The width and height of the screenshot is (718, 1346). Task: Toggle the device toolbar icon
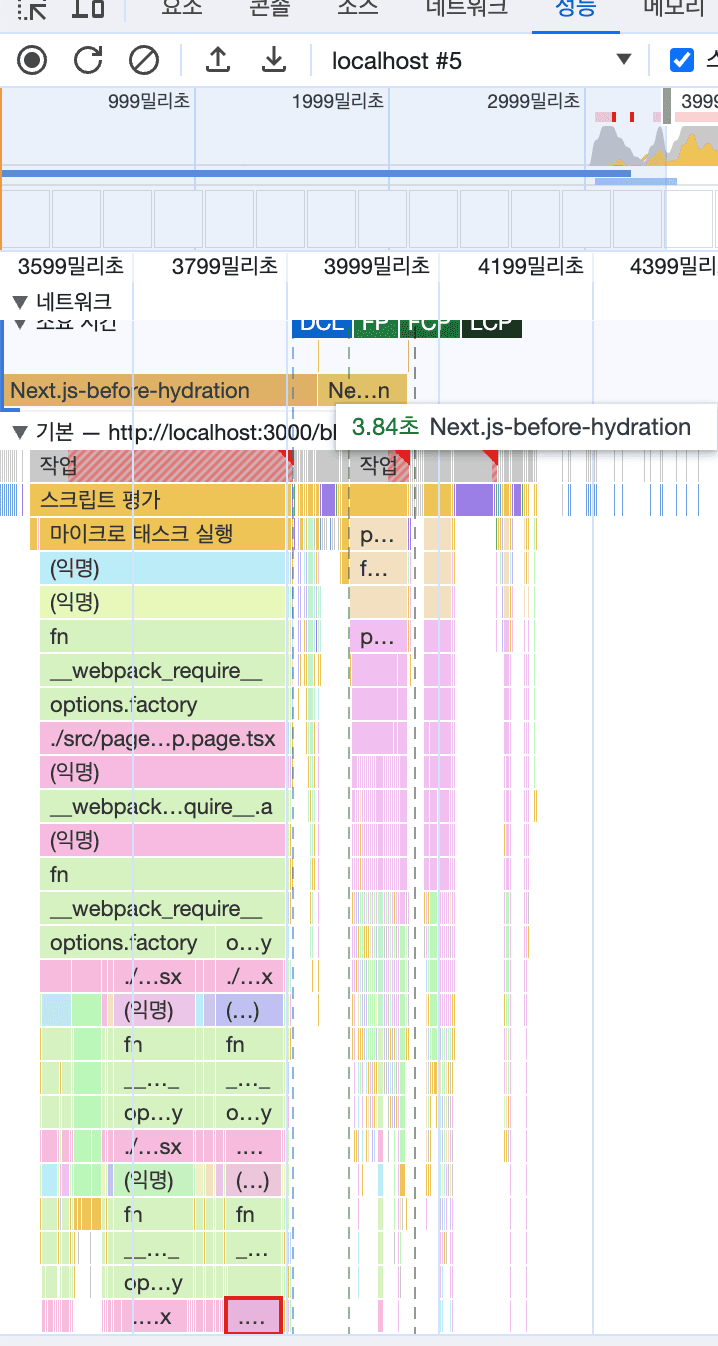tap(89, 9)
